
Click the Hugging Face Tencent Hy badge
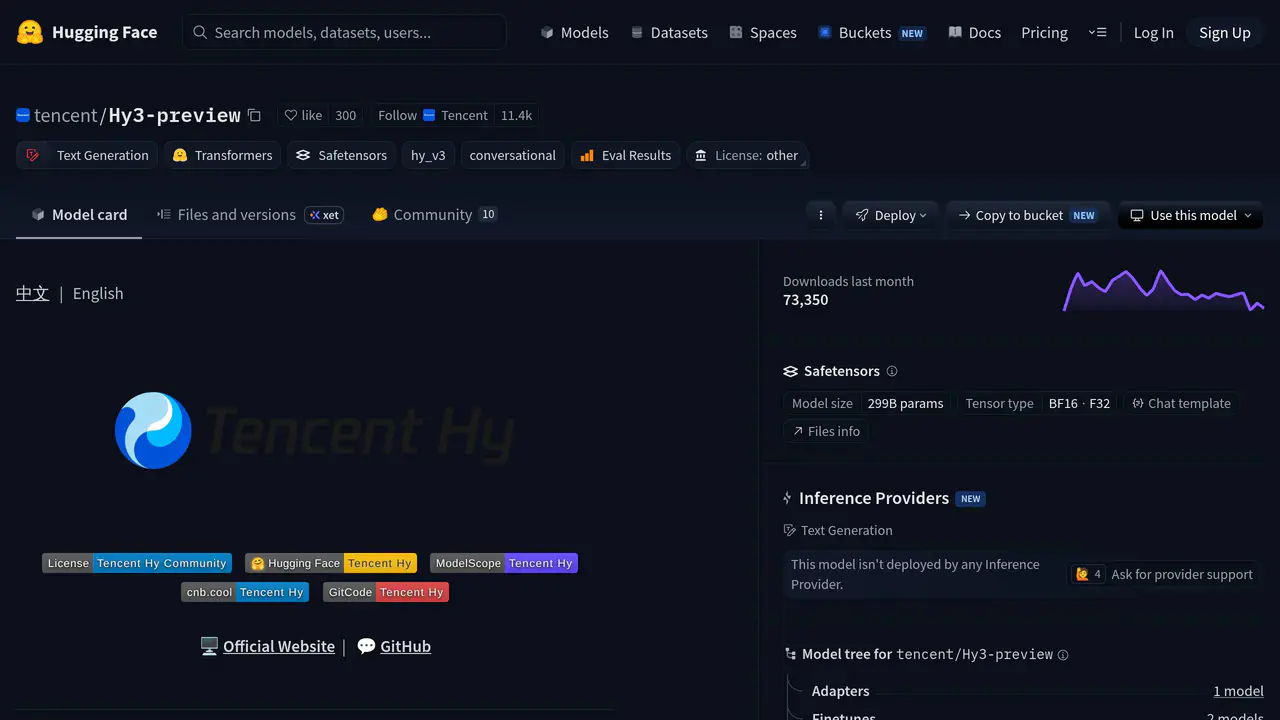point(331,563)
